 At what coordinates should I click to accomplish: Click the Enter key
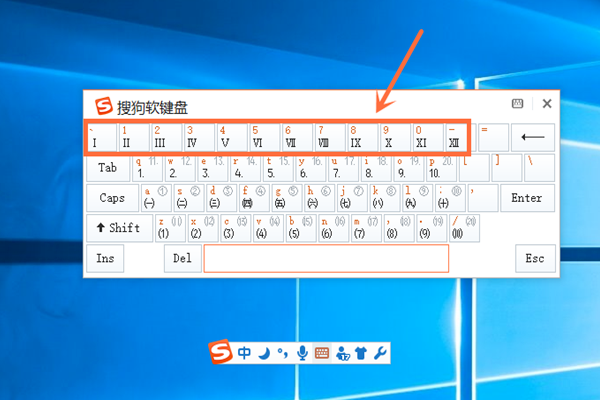527,198
